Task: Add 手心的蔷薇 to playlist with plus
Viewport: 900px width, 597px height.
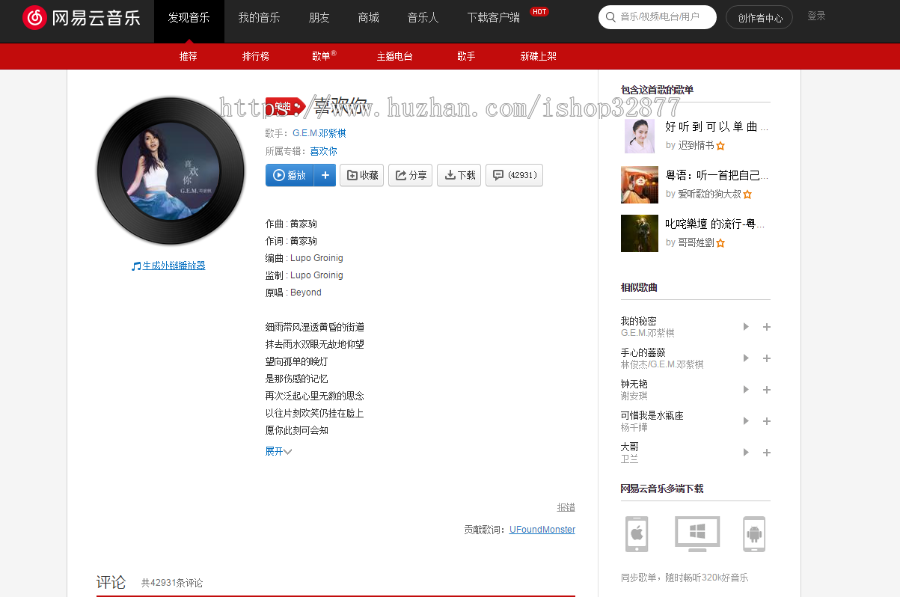Action: click(766, 358)
